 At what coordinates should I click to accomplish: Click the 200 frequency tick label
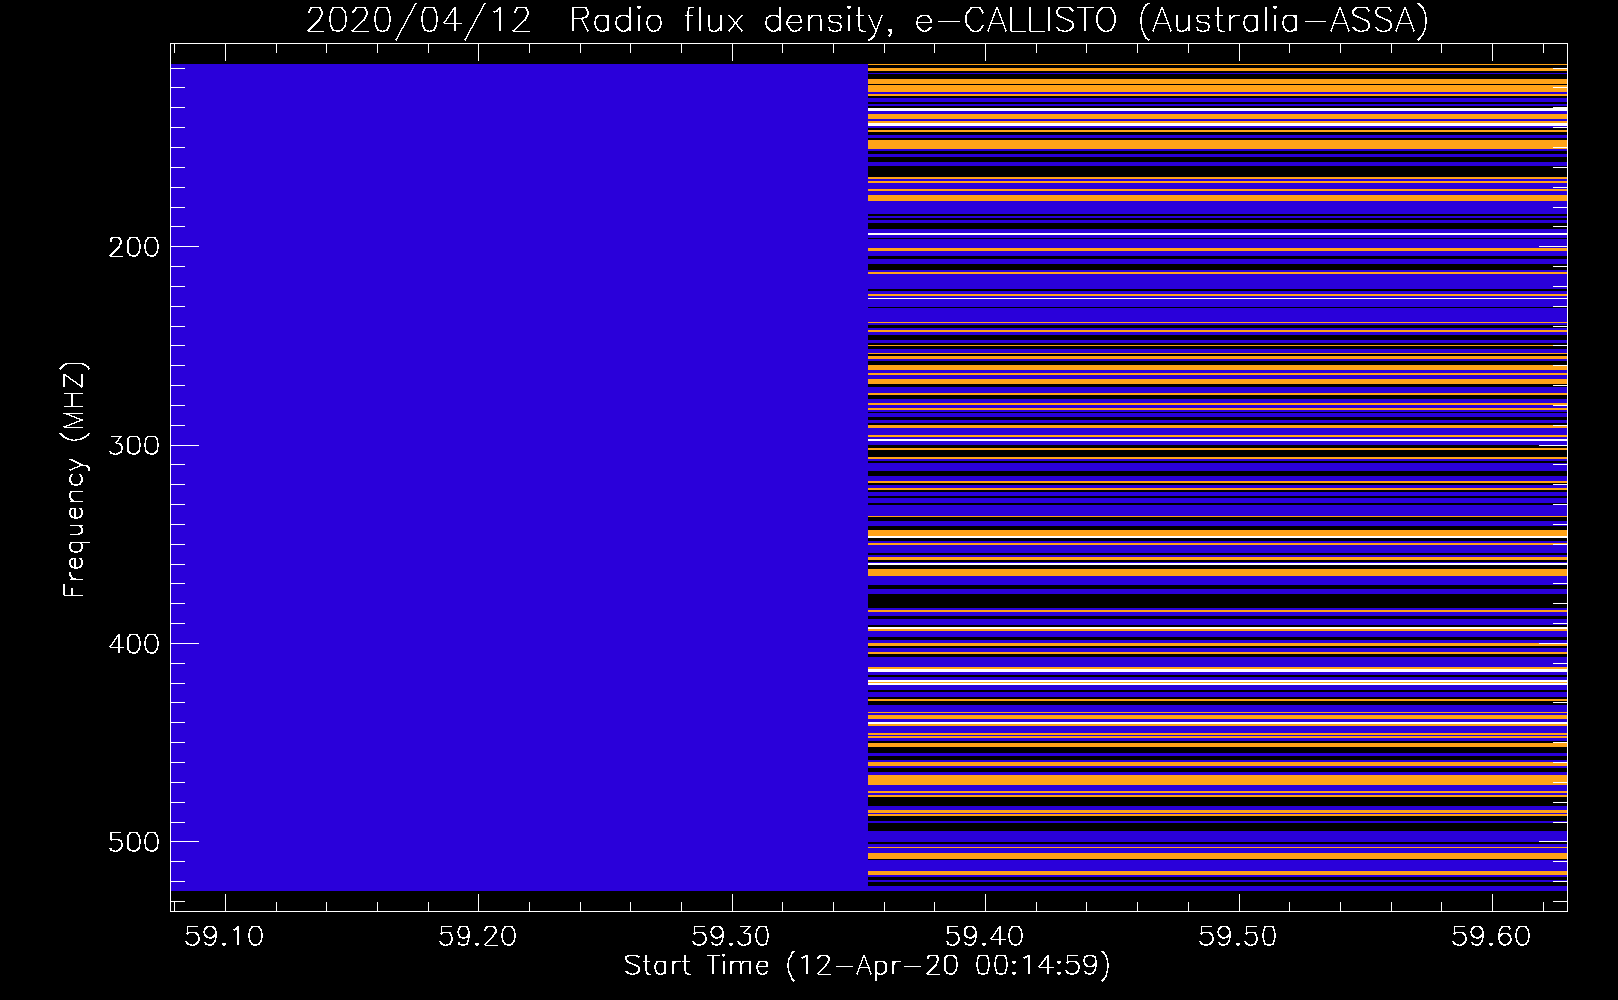point(134,247)
